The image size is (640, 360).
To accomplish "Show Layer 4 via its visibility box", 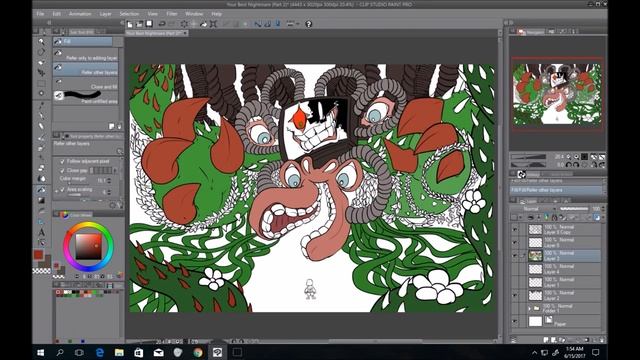I will (x=515, y=269).
